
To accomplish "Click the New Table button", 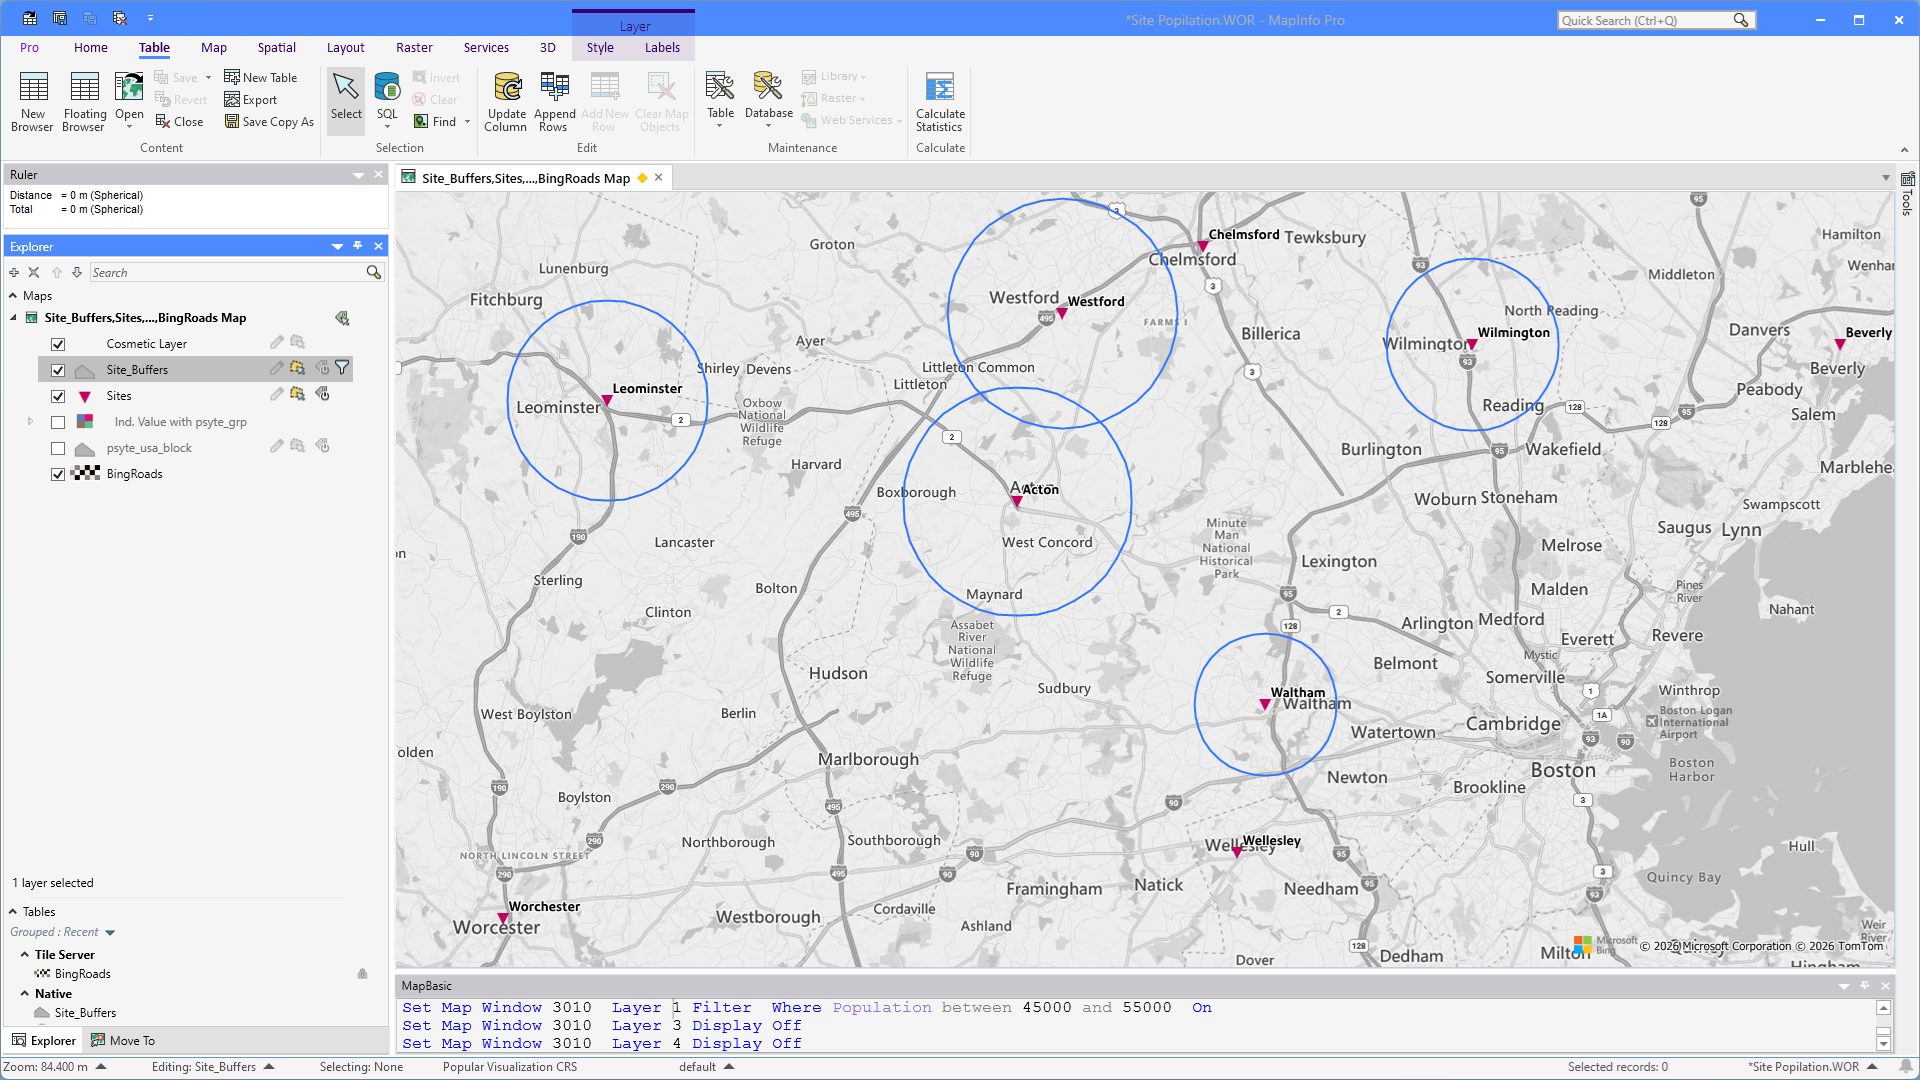I will pos(260,77).
